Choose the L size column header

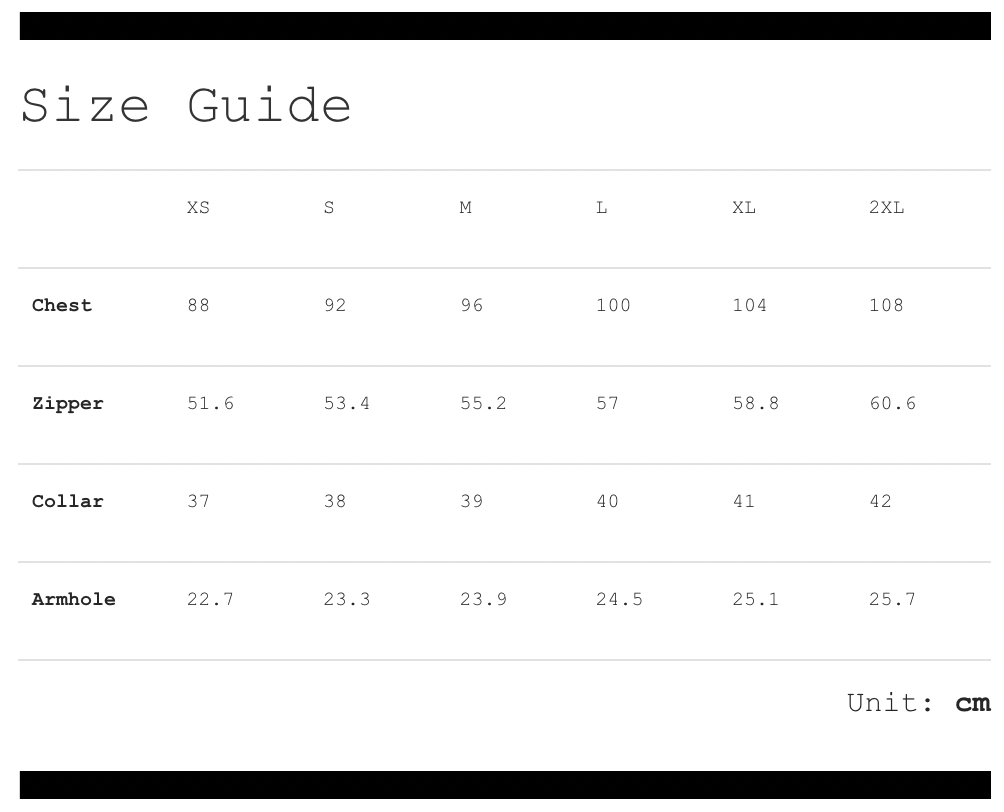[x=601, y=208]
